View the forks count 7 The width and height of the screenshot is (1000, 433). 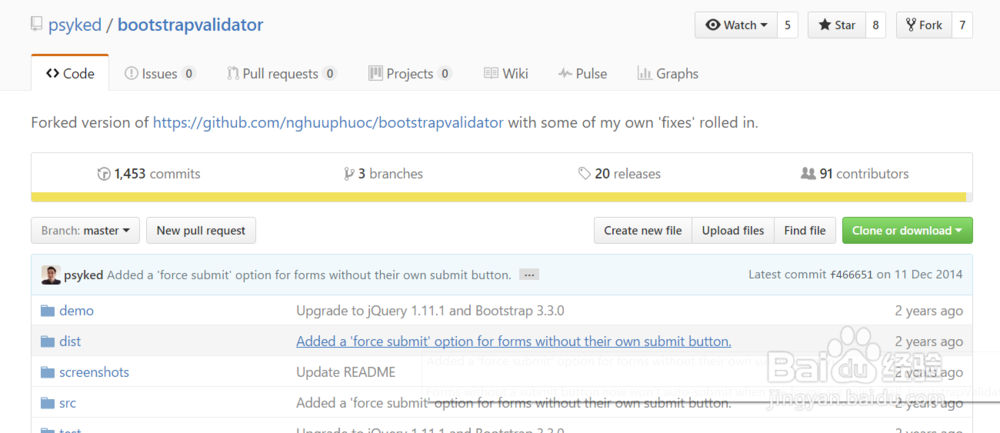[x=962, y=26]
